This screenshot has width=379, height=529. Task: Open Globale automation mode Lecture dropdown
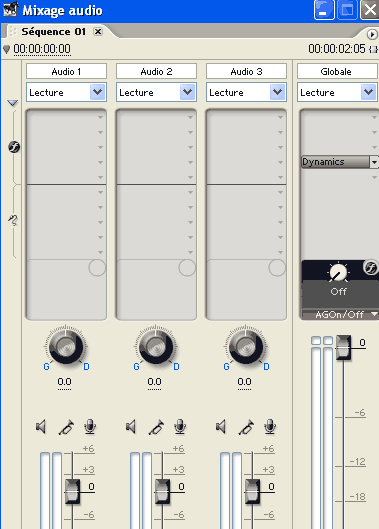[x=369, y=92]
